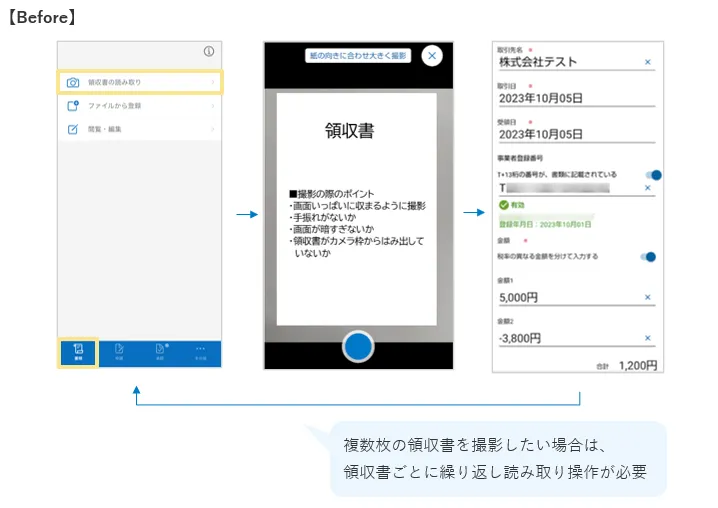Open the bottom tab with notification dot
Screen dimensions: 718x508
click(160, 351)
